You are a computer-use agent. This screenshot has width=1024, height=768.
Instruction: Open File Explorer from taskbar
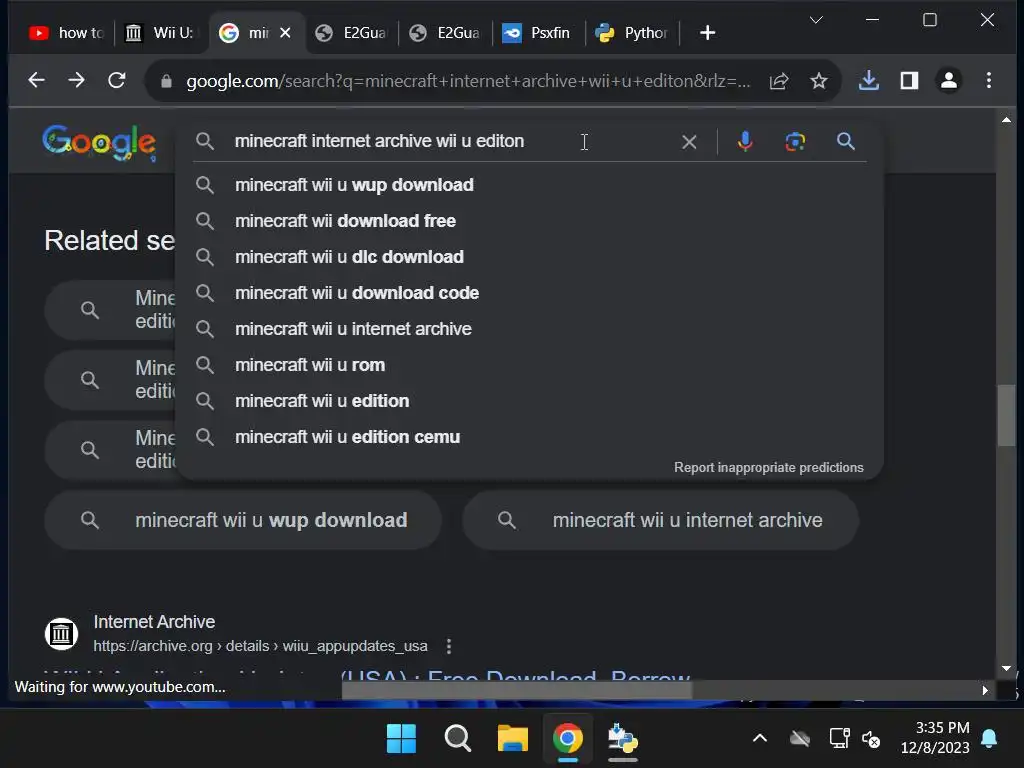tap(513, 739)
